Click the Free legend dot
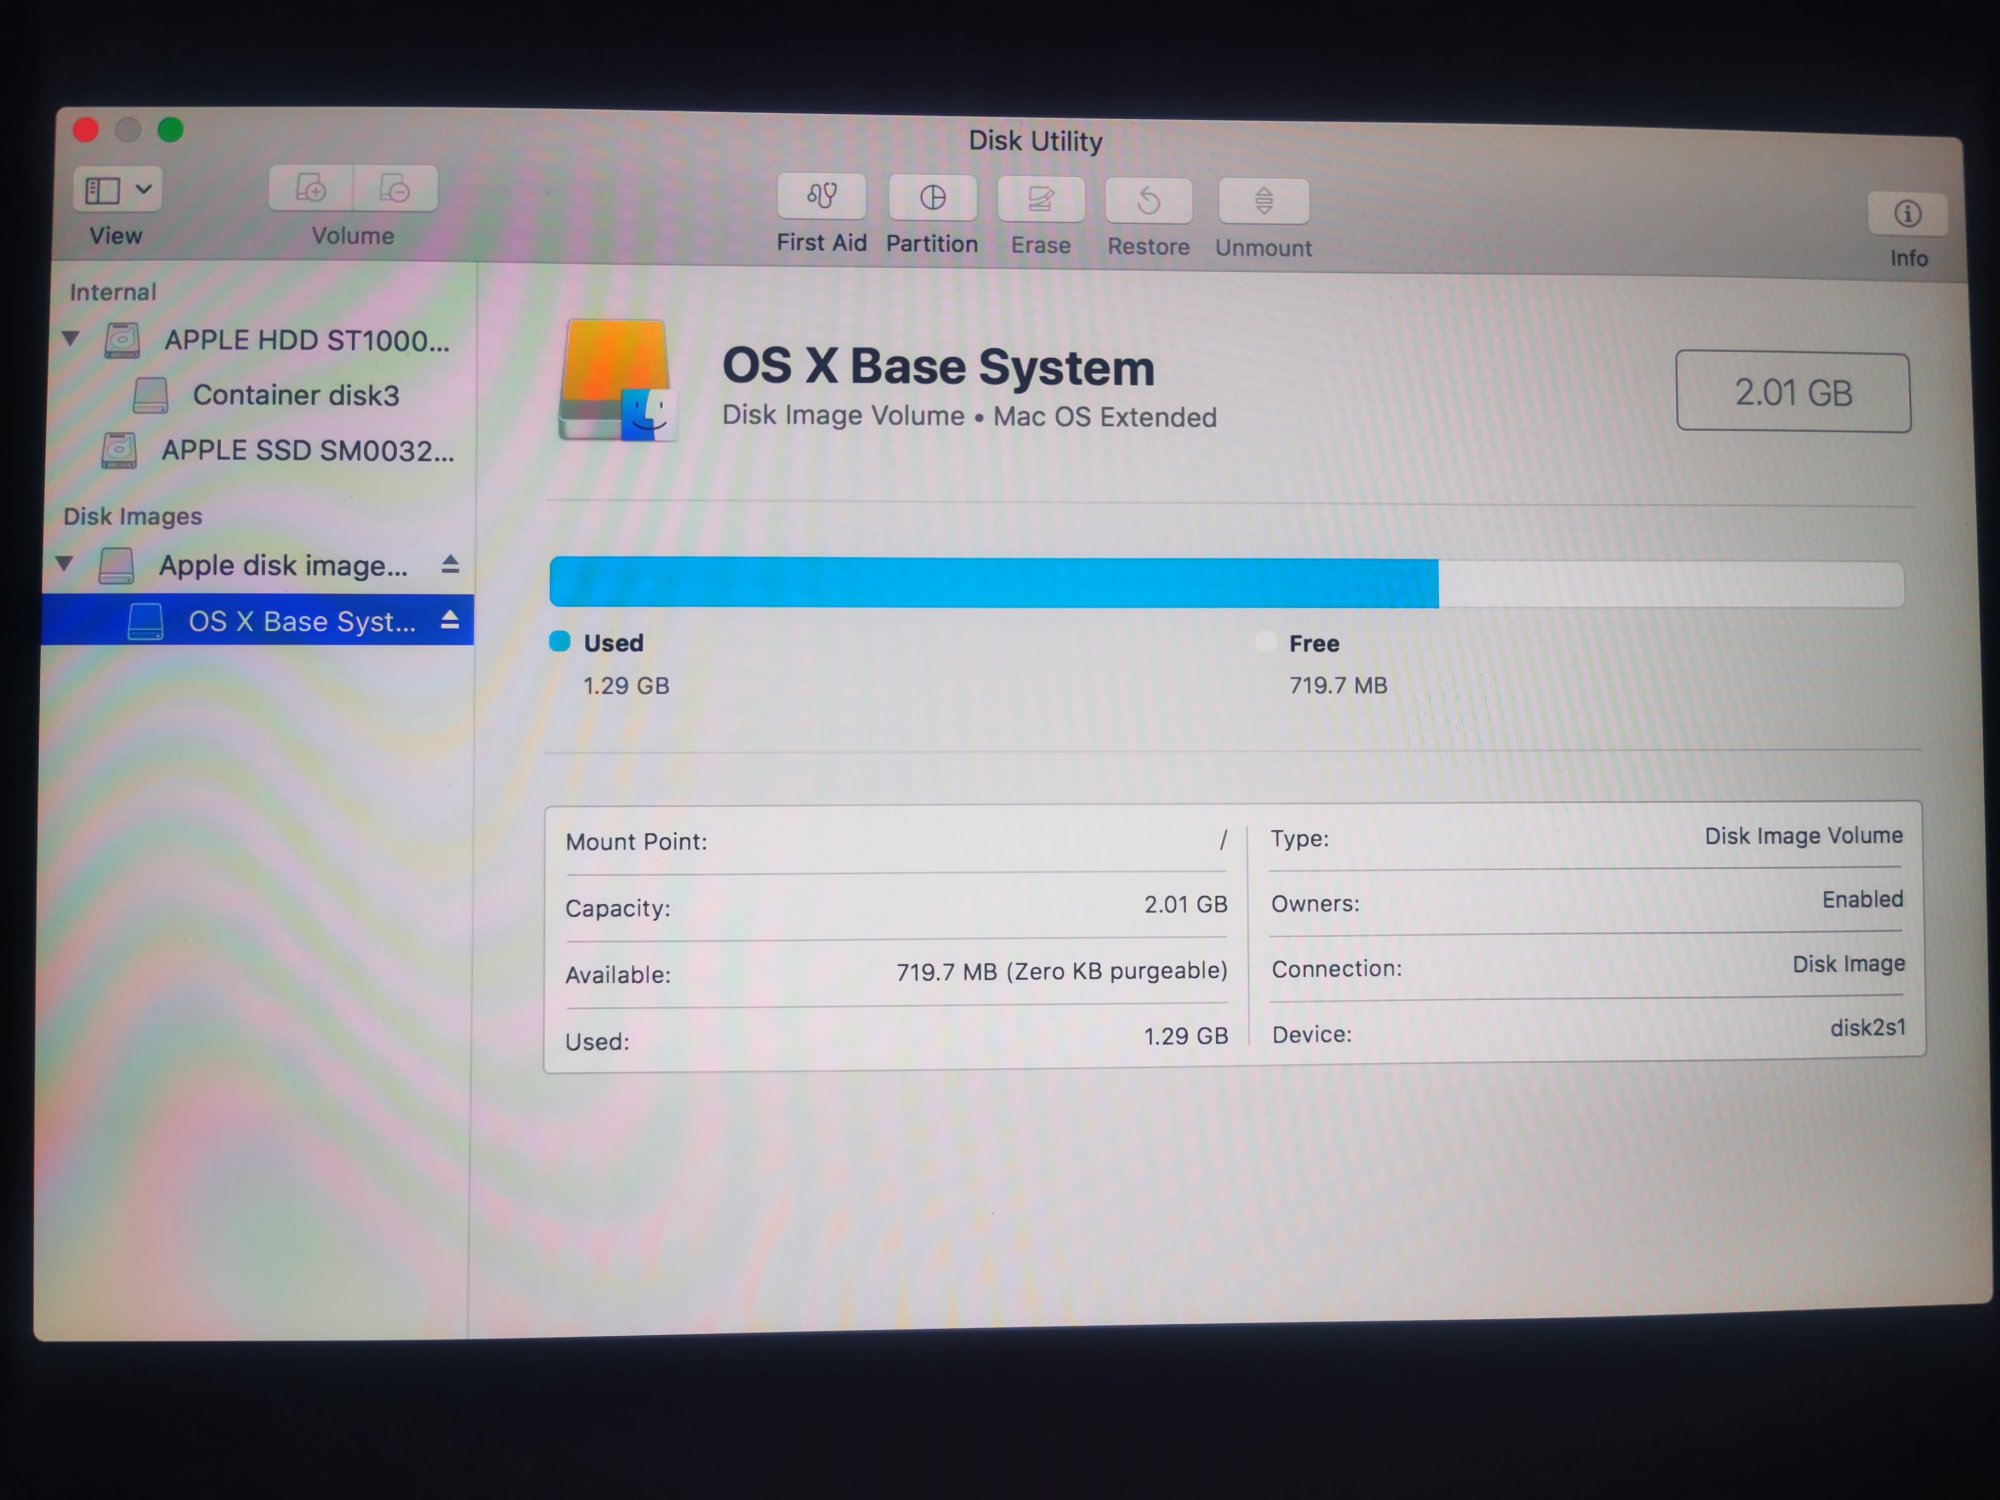Image resolution: width=2000 pixels, height=1500 pixels. click(1265, 641)
